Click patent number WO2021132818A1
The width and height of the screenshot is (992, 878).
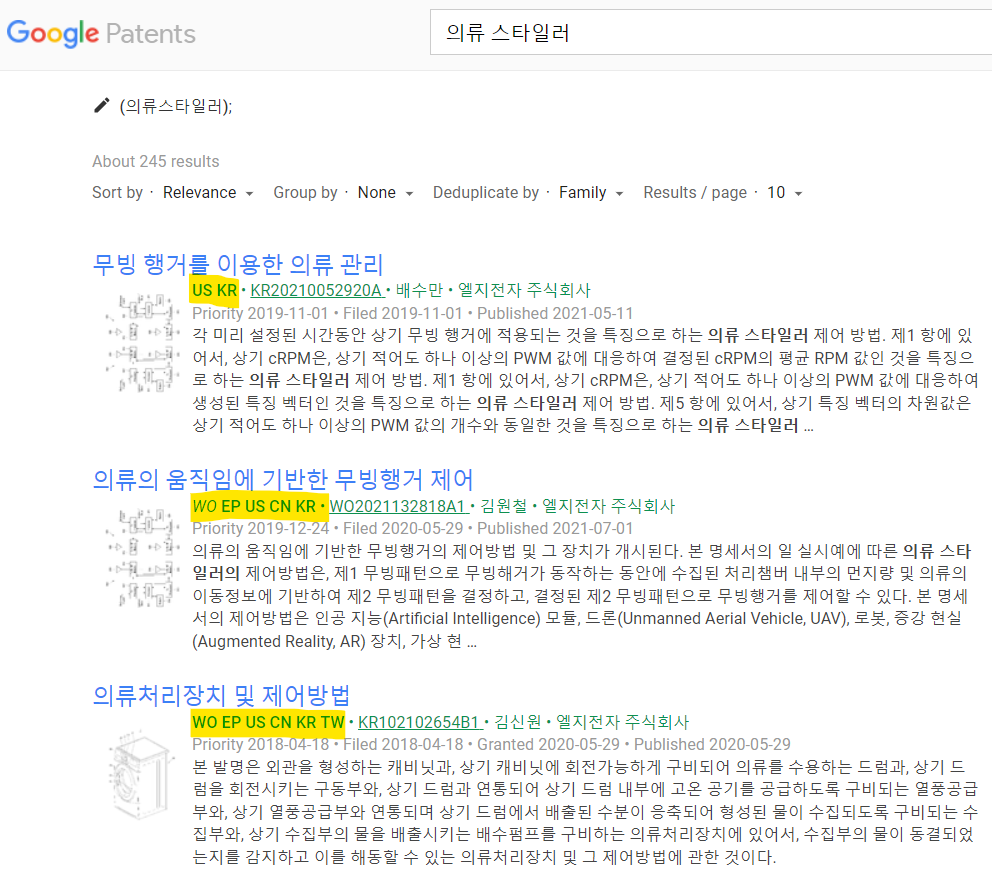click(398, 506)
